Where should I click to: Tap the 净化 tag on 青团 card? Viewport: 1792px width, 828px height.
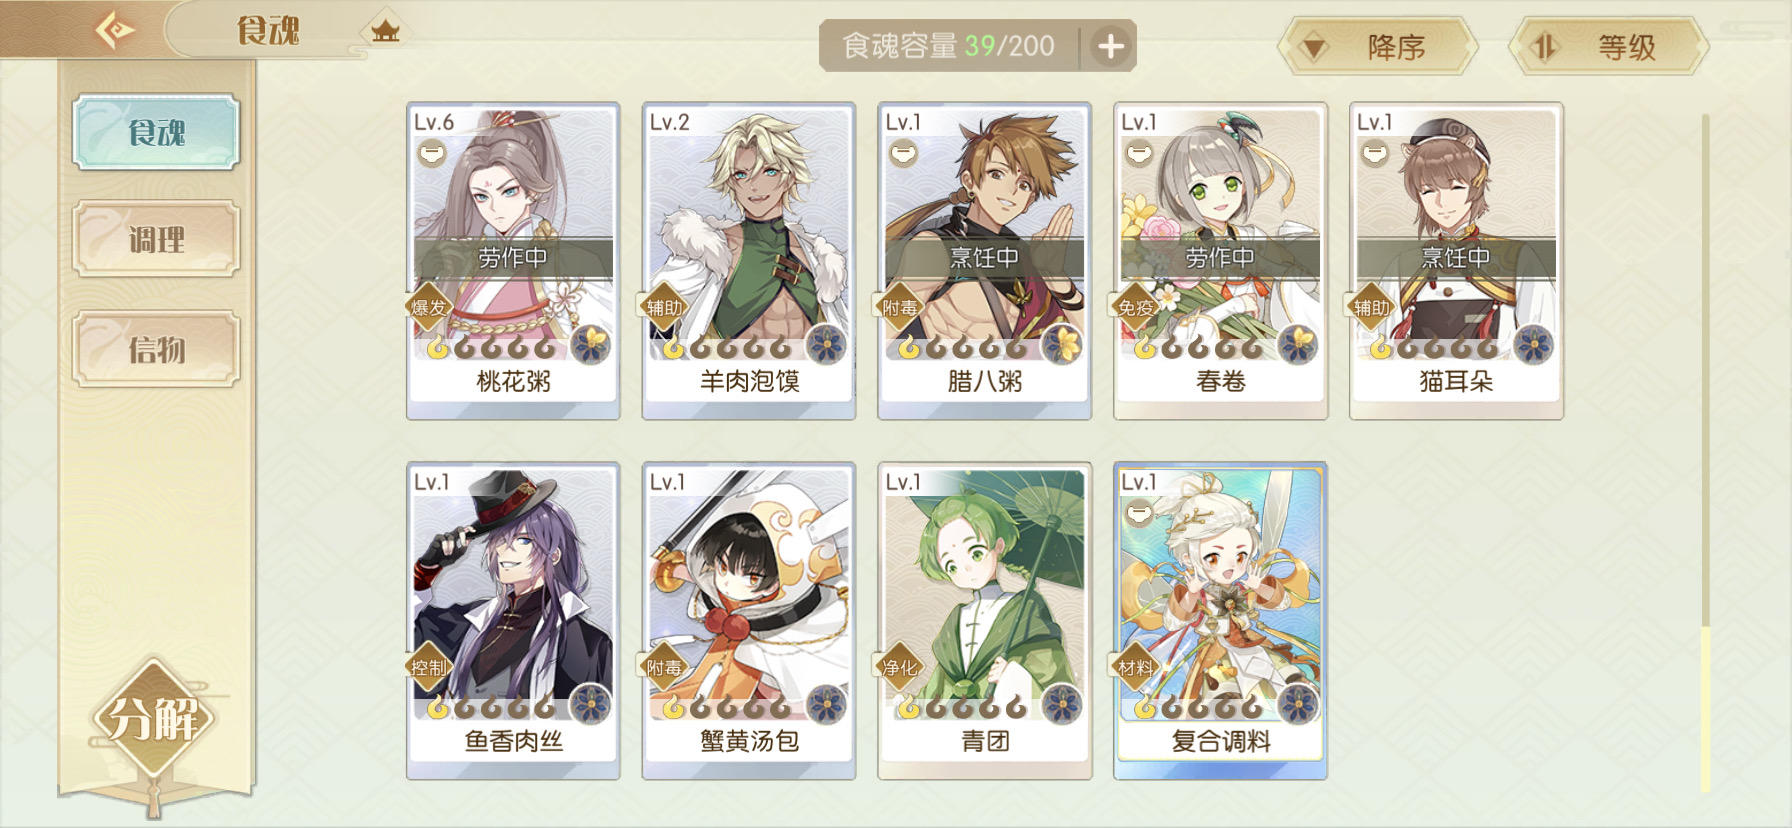click(900, 667)
